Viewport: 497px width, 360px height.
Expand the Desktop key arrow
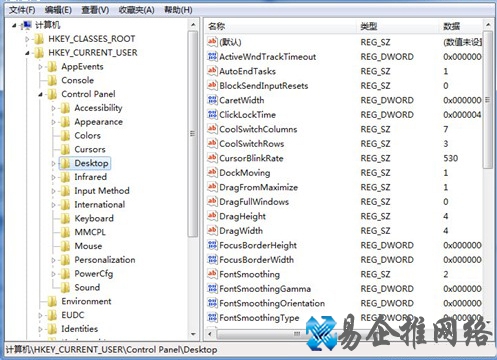(53, 164)
